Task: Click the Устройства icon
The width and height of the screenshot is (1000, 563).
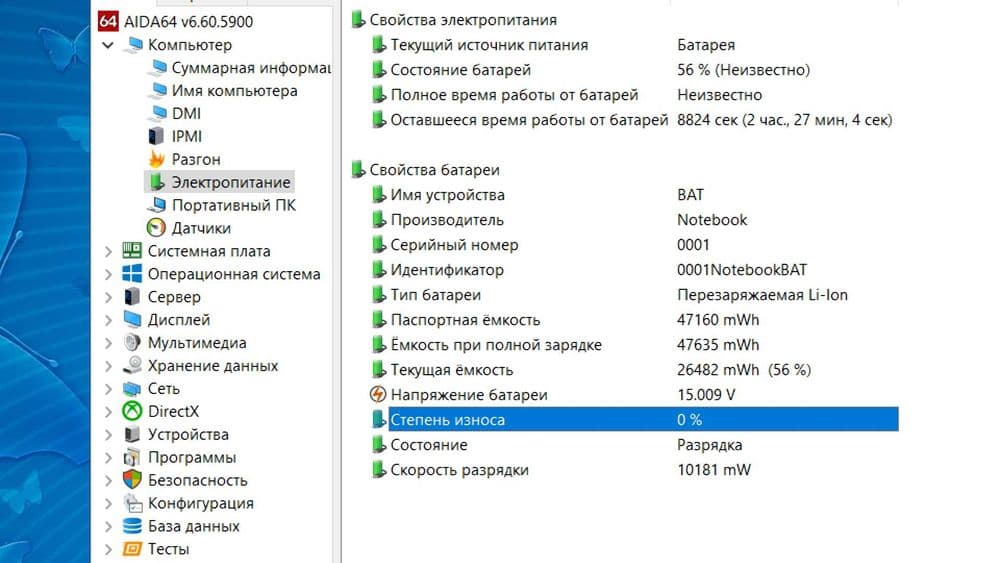Action: 132,434
